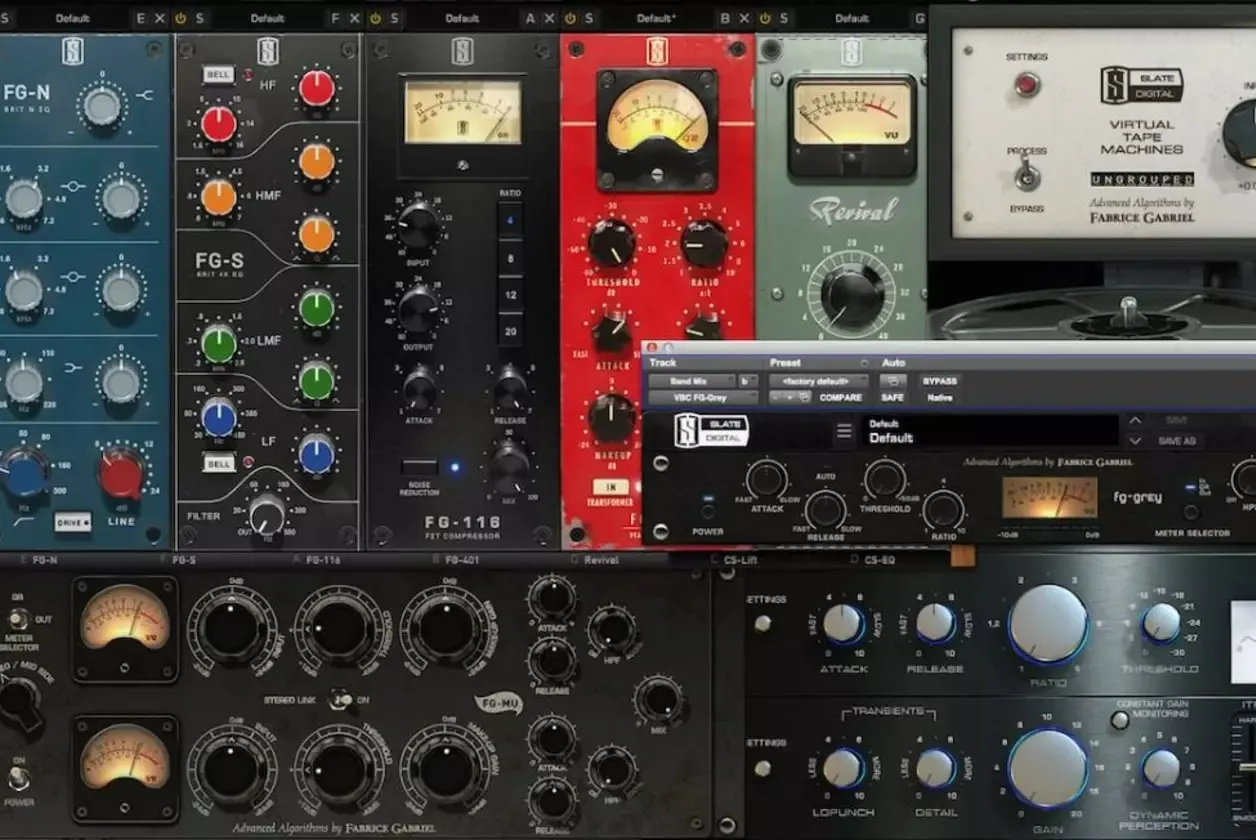Click module letter A in rack header
Screen dimensions: 1256x840
(x=529, y=18)
